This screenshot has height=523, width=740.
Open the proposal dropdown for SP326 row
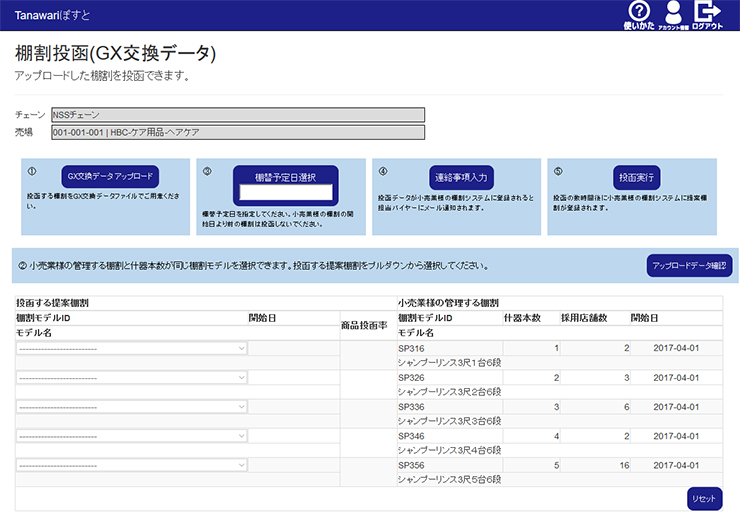tap(131, 378)
